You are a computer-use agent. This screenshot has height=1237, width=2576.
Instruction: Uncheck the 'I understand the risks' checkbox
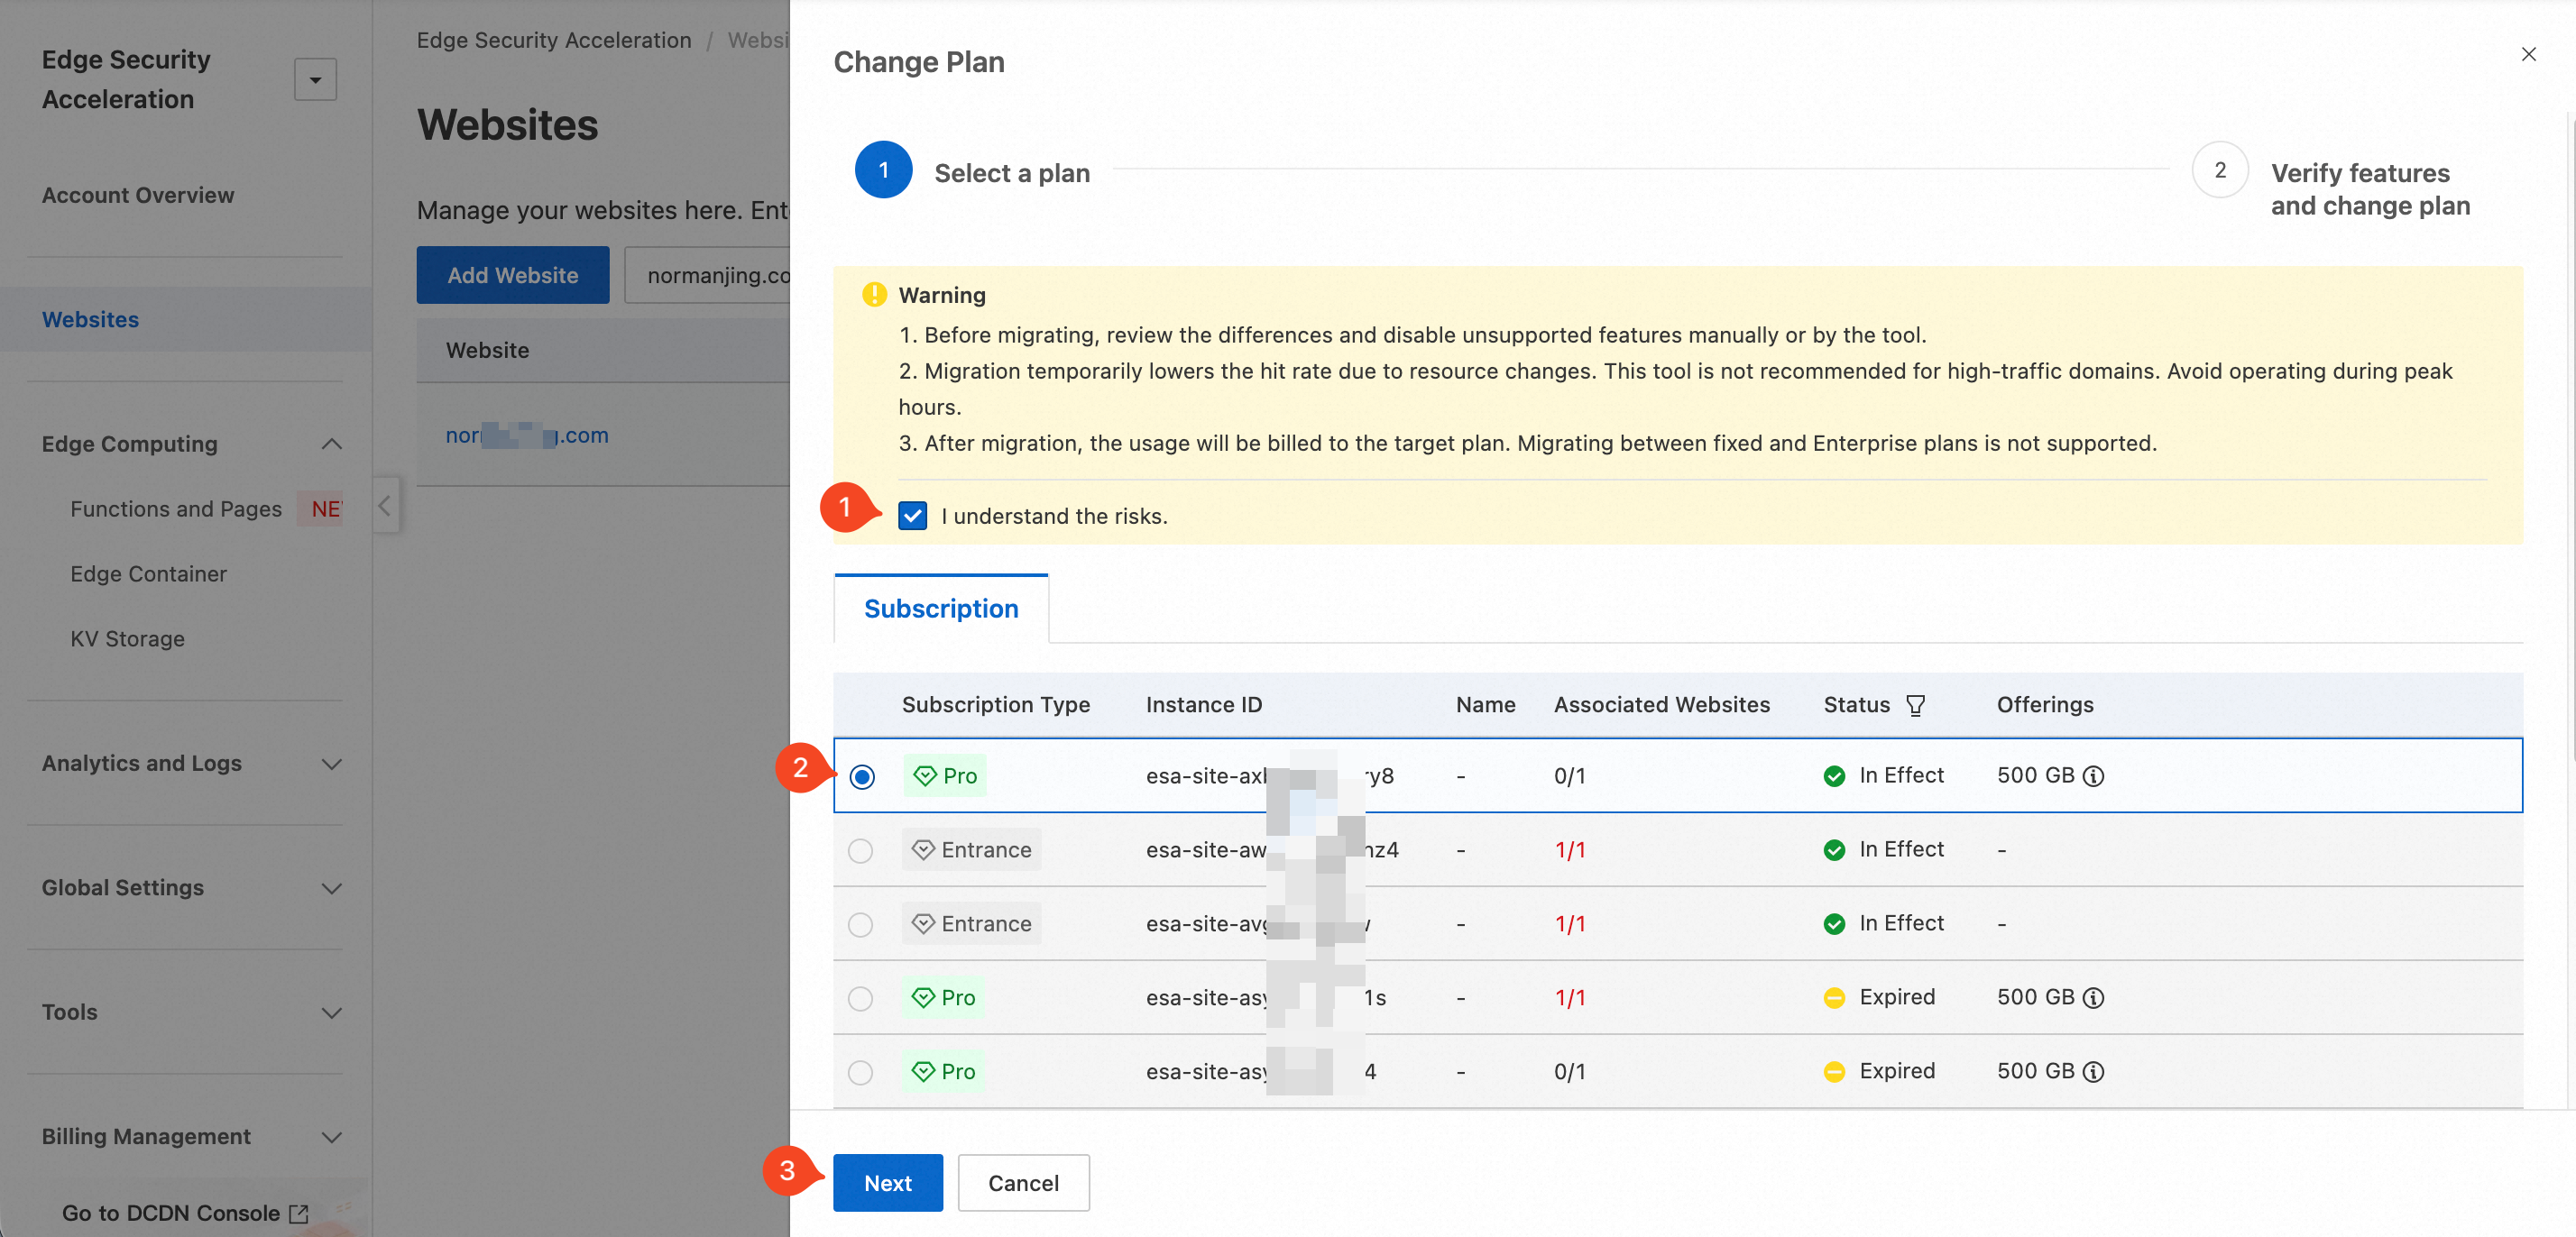[912, 516]
